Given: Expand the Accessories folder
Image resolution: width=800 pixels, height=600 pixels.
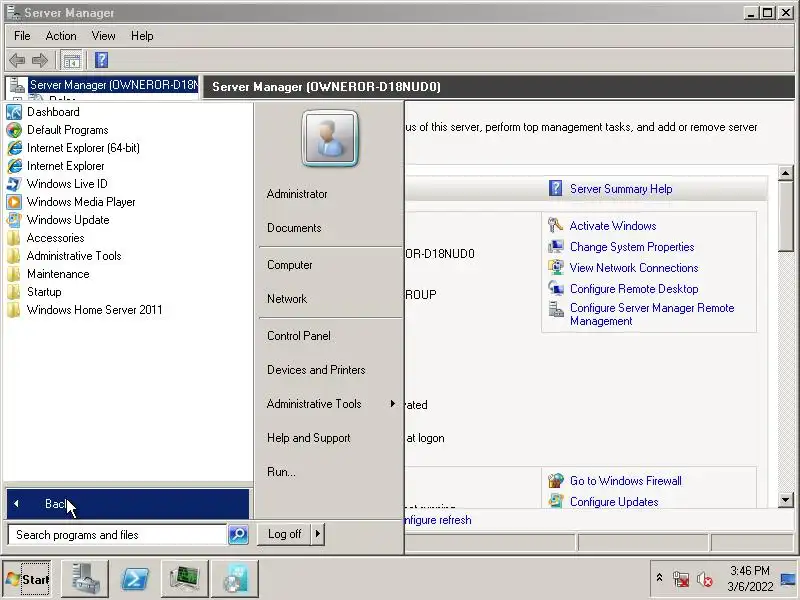Looking at the screenshot, I should tap(55, 238).
